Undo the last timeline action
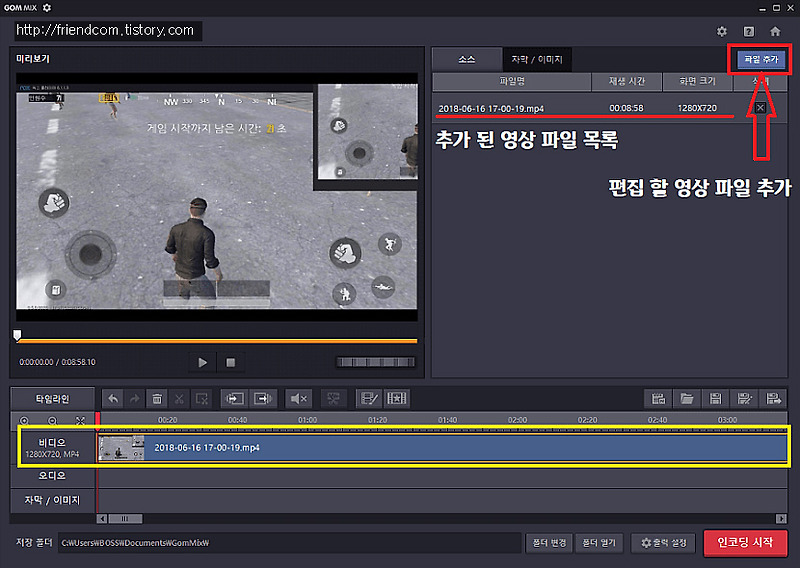 pyautogui.click(x=113, y=399)
